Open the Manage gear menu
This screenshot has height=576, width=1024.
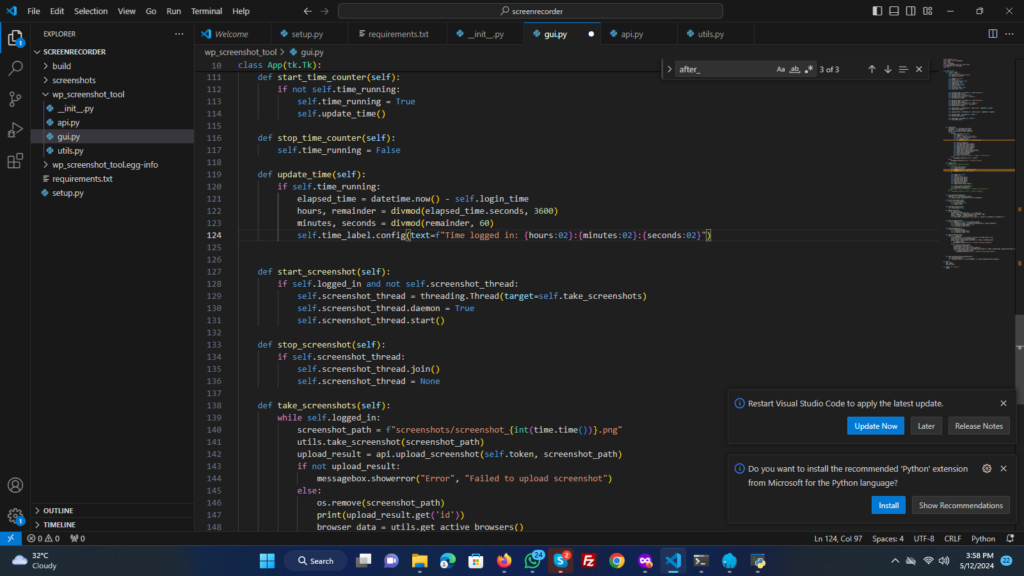(15, 517)
